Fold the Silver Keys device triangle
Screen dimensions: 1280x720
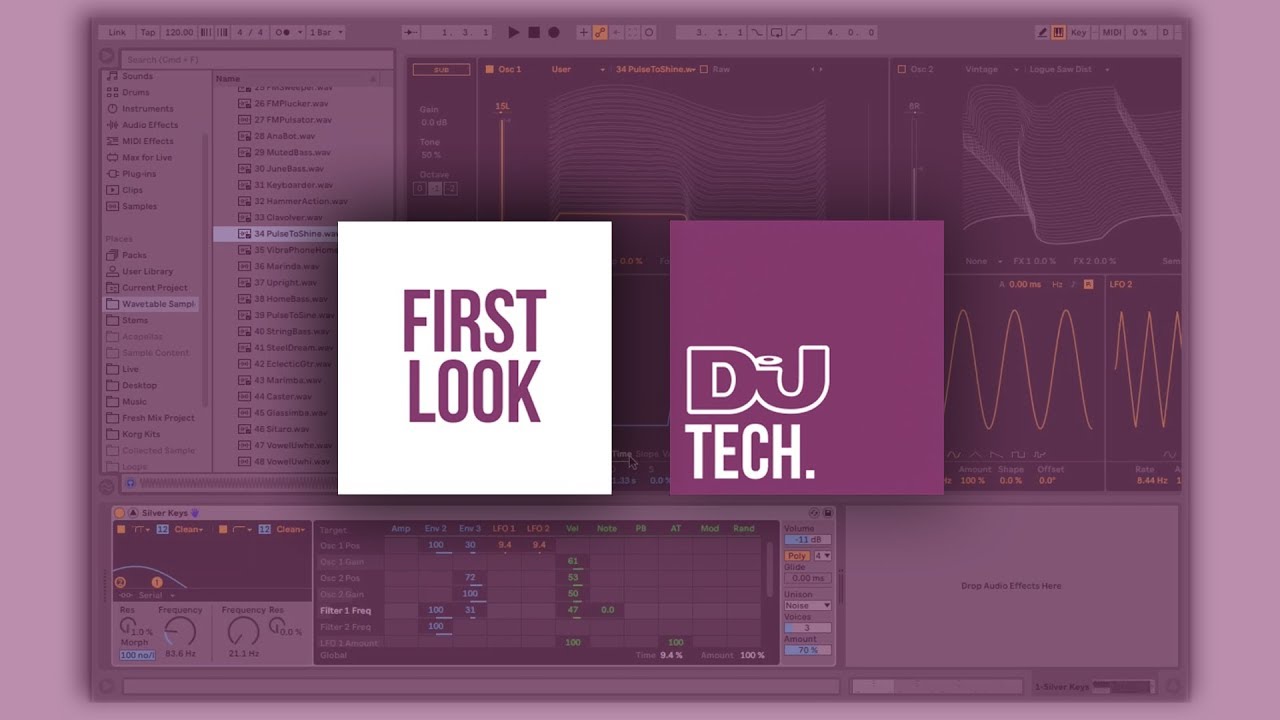[x=133, y=513]
